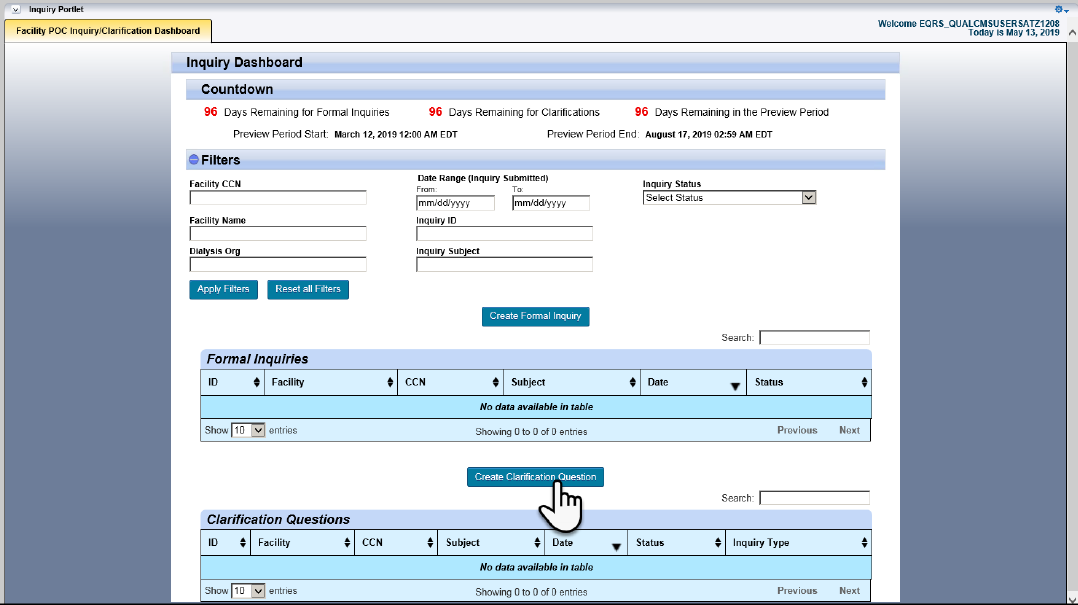The image size is (1078, 605).
Task: Sort Clarification Questions by Inquiry Type arrows
Action: tap(864, 543)
